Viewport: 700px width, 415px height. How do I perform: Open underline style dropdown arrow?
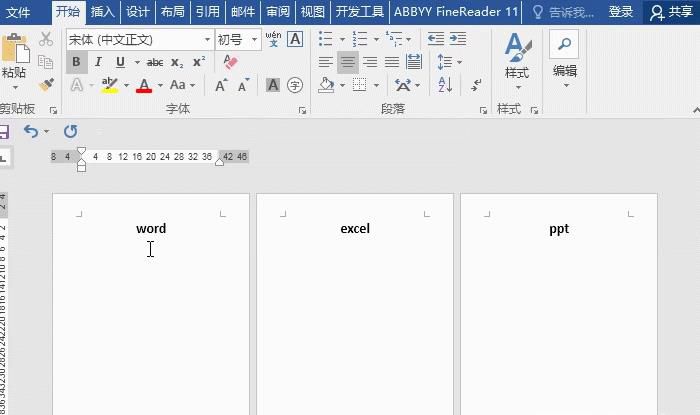click(137, 62)
